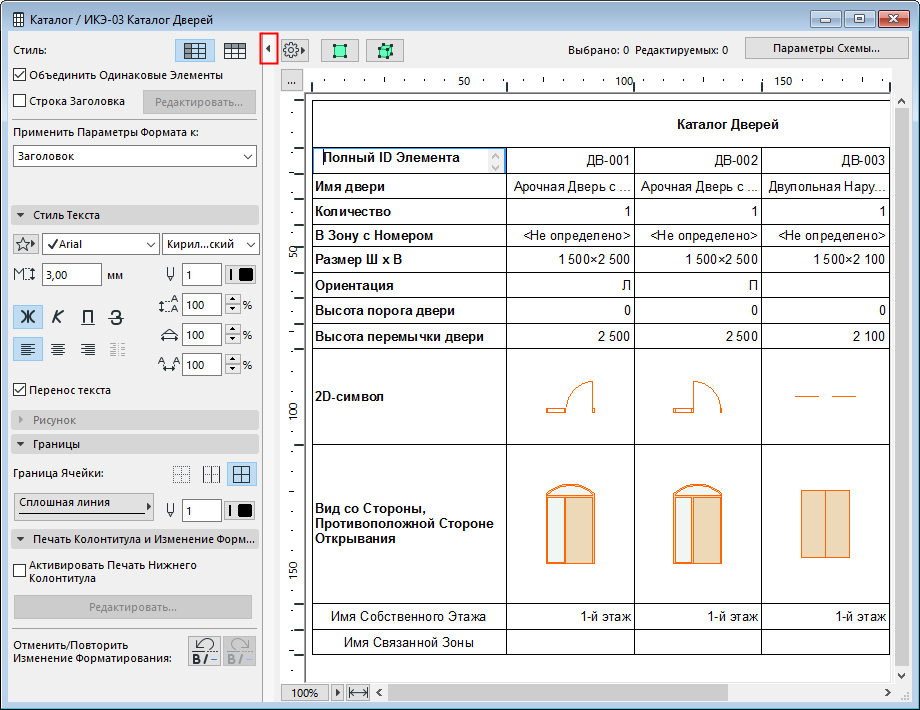920x710 pixels.
Task: Open the gear settings menu in toolbar
Action: 294,49
